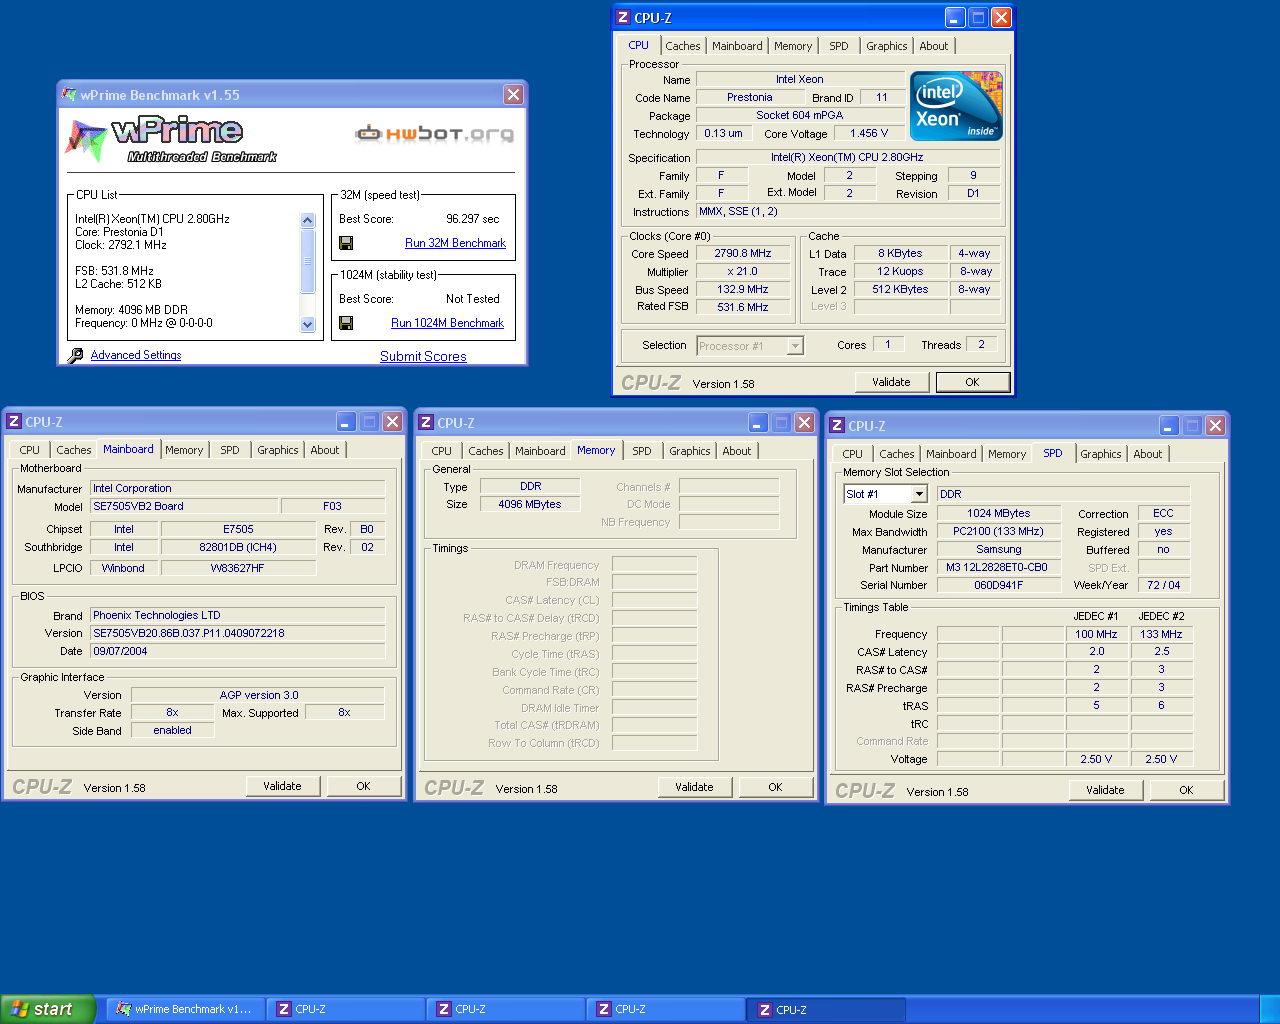Run the 1024M Benchmark
Screen dimensions: 1280x1024
point(447,323)
